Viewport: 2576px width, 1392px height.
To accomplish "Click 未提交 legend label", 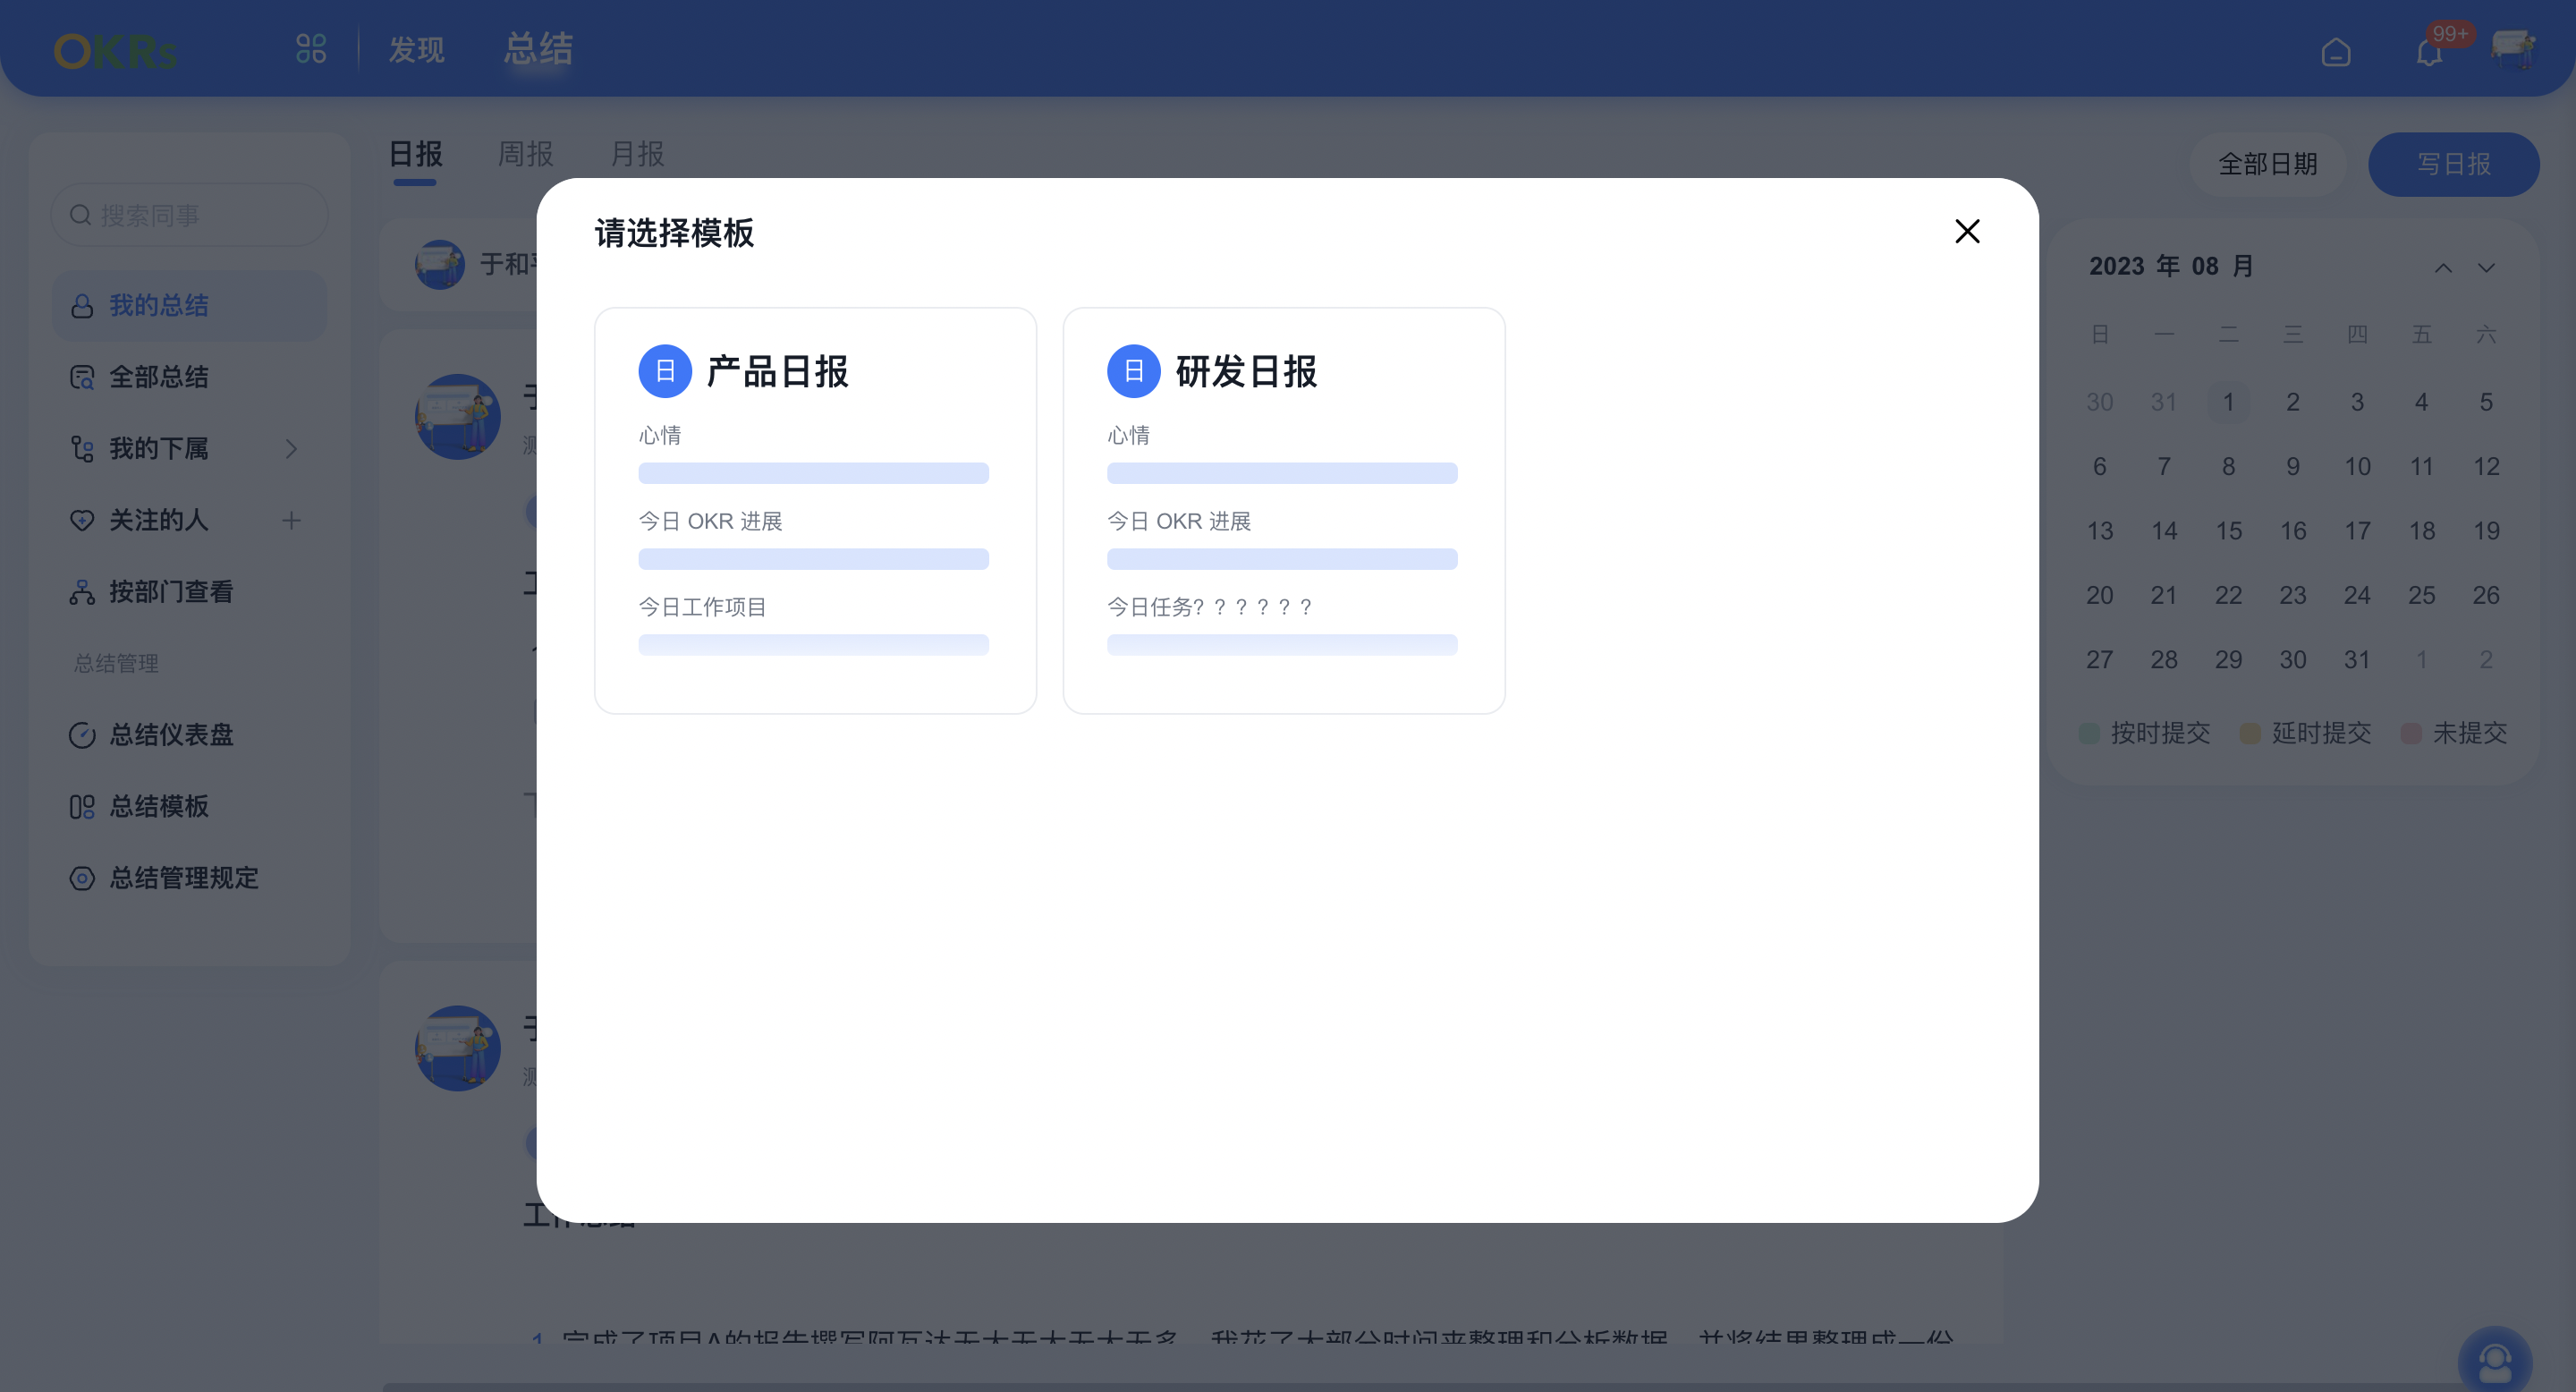I will [2469, 733].
